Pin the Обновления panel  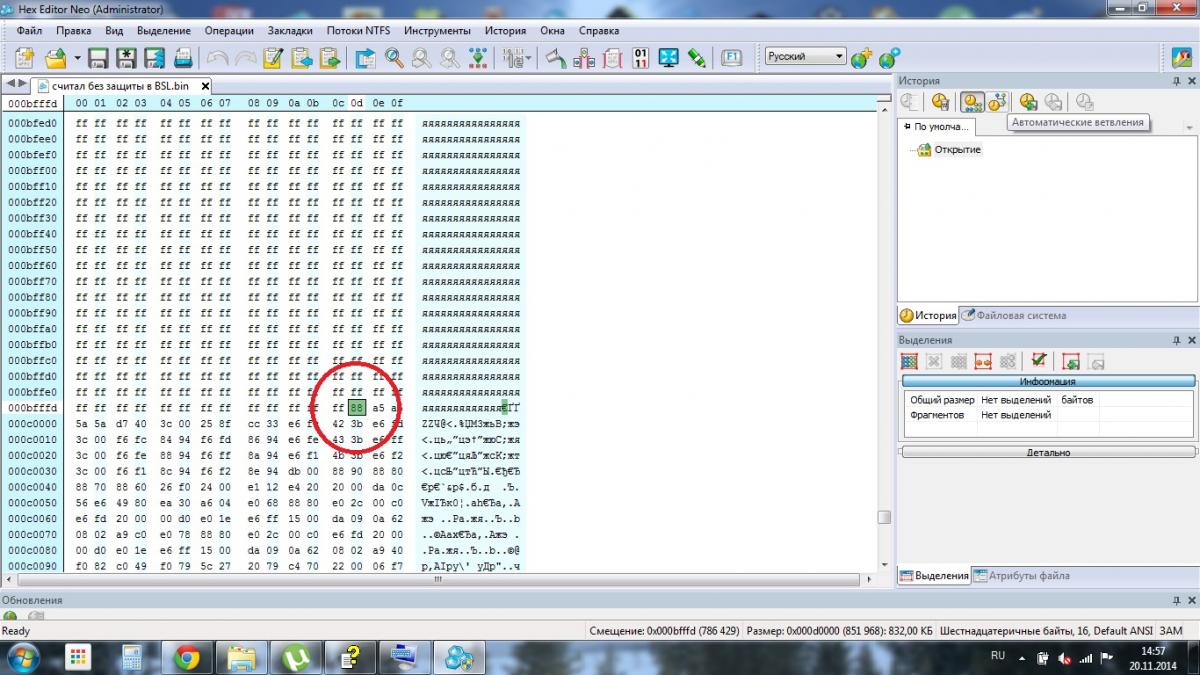click(1177, 600)
